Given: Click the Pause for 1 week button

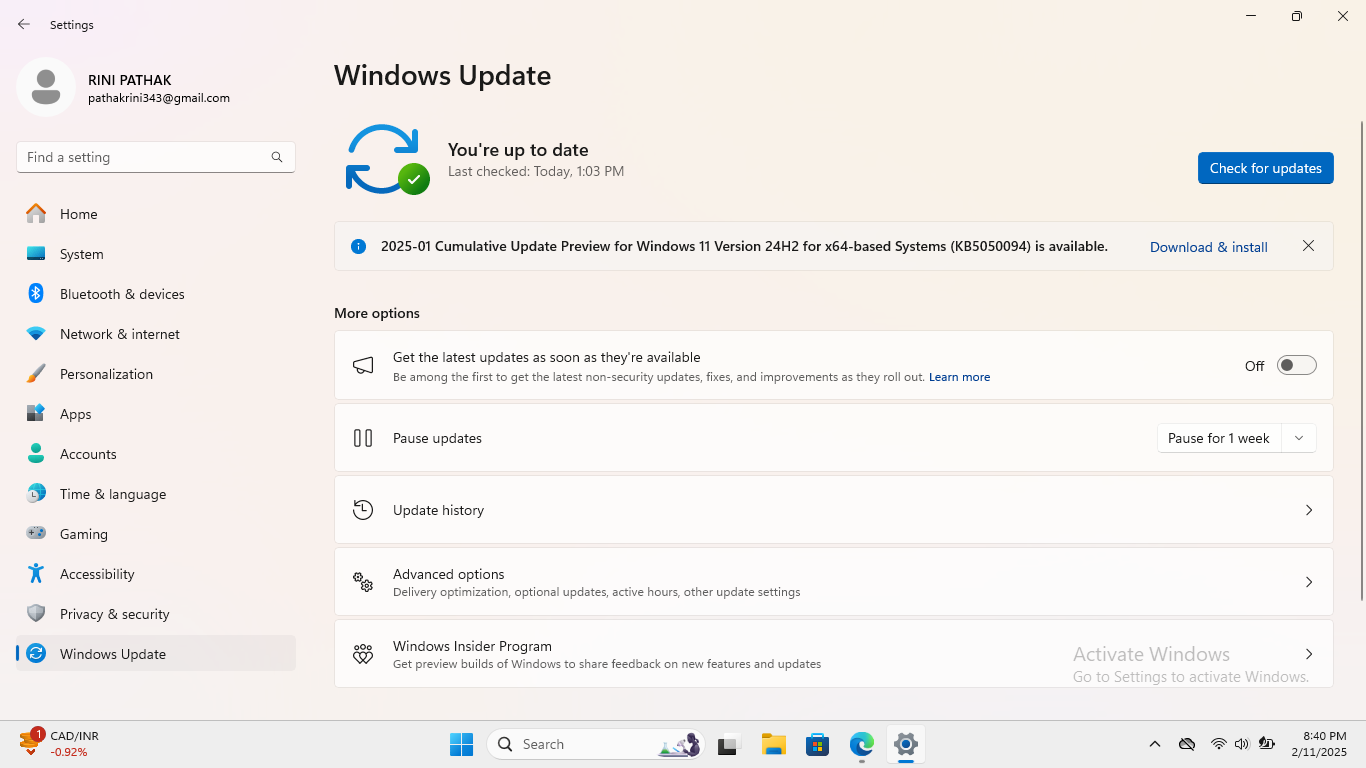Looking at the screenshot, I should [1219, 438].
